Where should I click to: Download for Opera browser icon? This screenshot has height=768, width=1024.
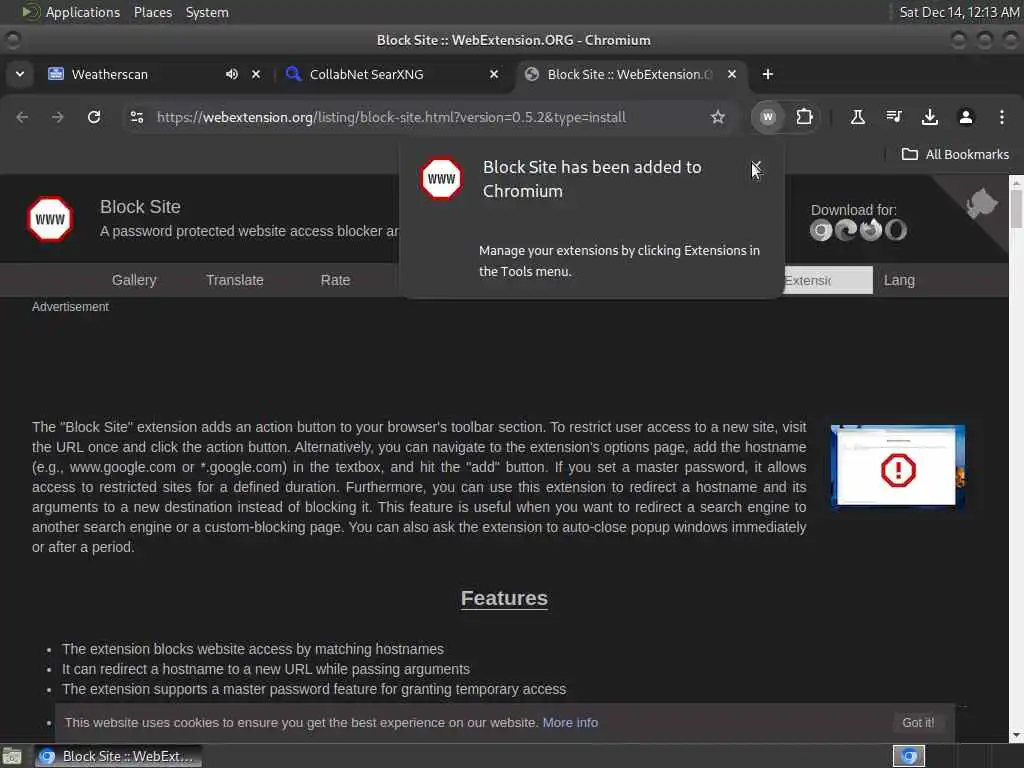pyautogui.click(x=896, y=231)
